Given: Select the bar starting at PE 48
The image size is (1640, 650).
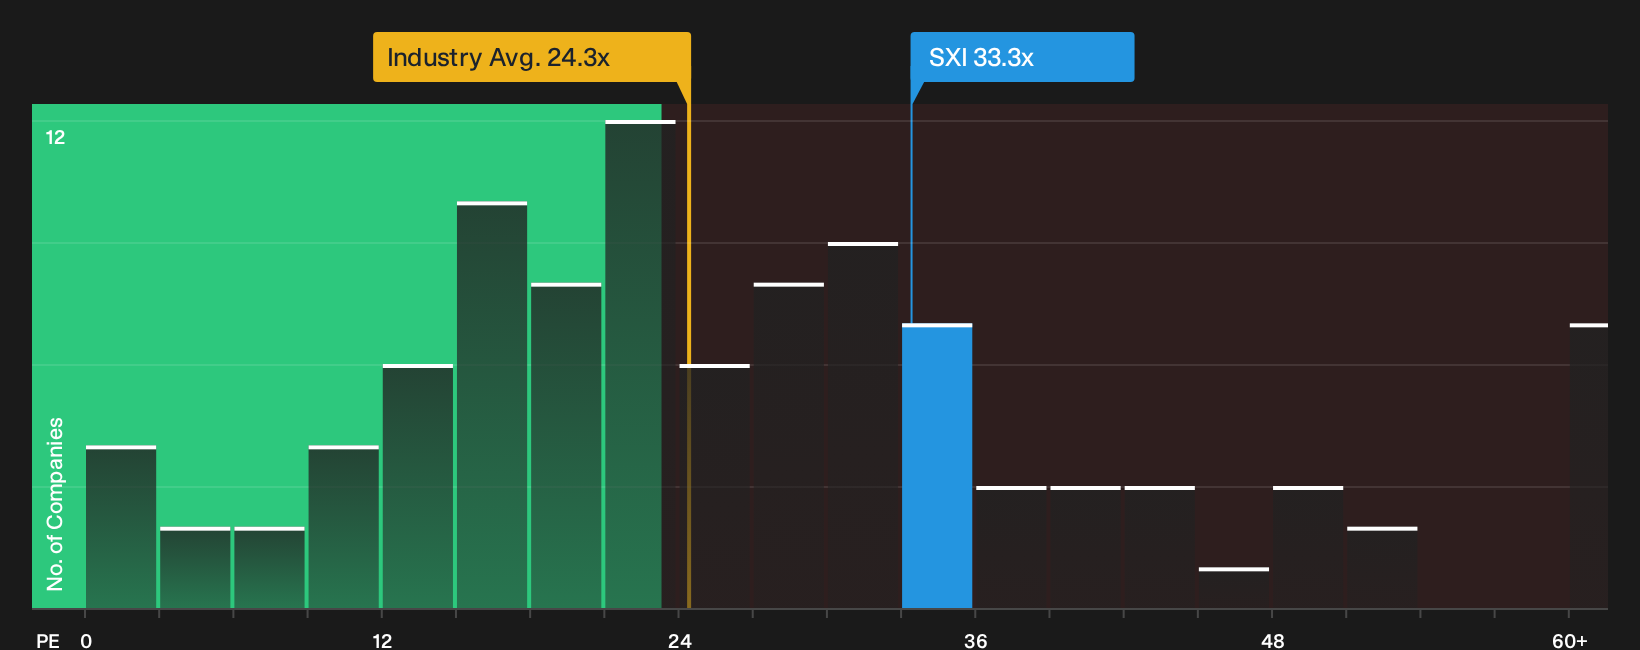Looking at the screenshot, I should (1308, 547).
